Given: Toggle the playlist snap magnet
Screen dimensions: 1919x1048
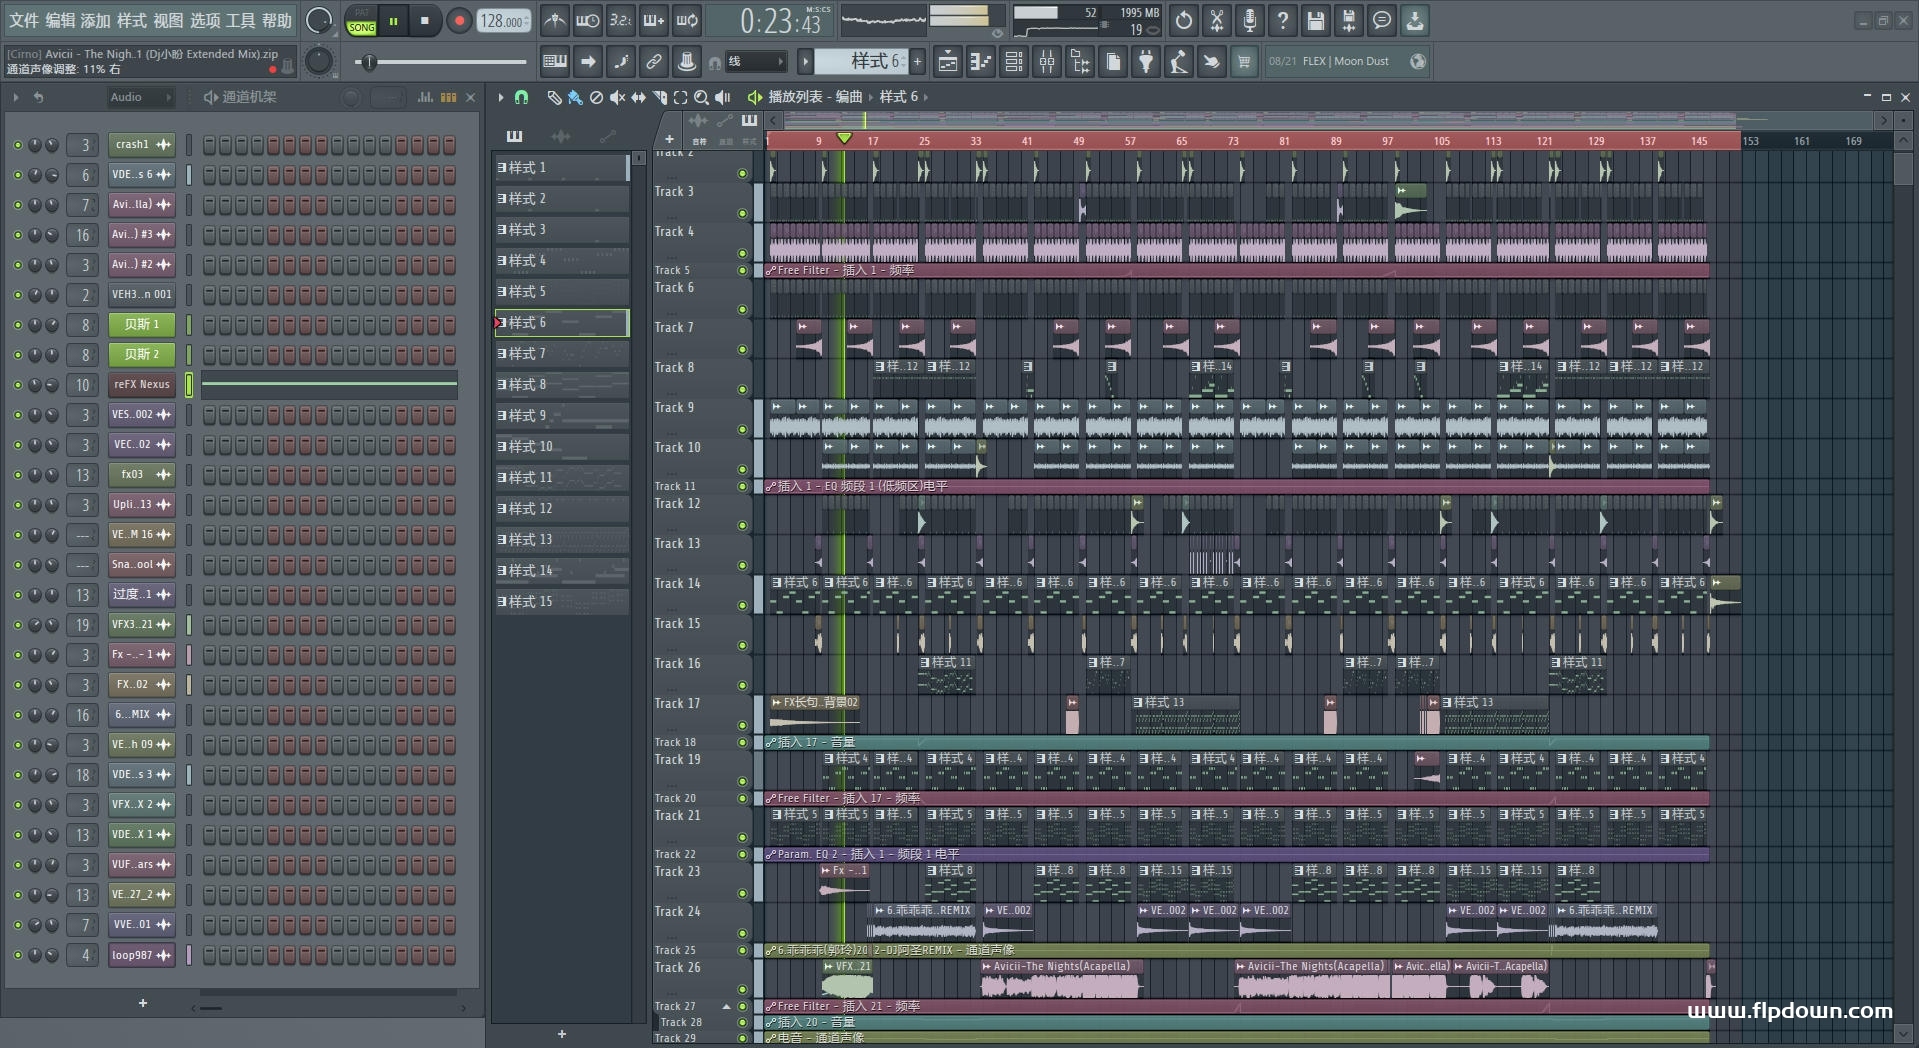Looking at the screenshot, I should click(521, 97).
